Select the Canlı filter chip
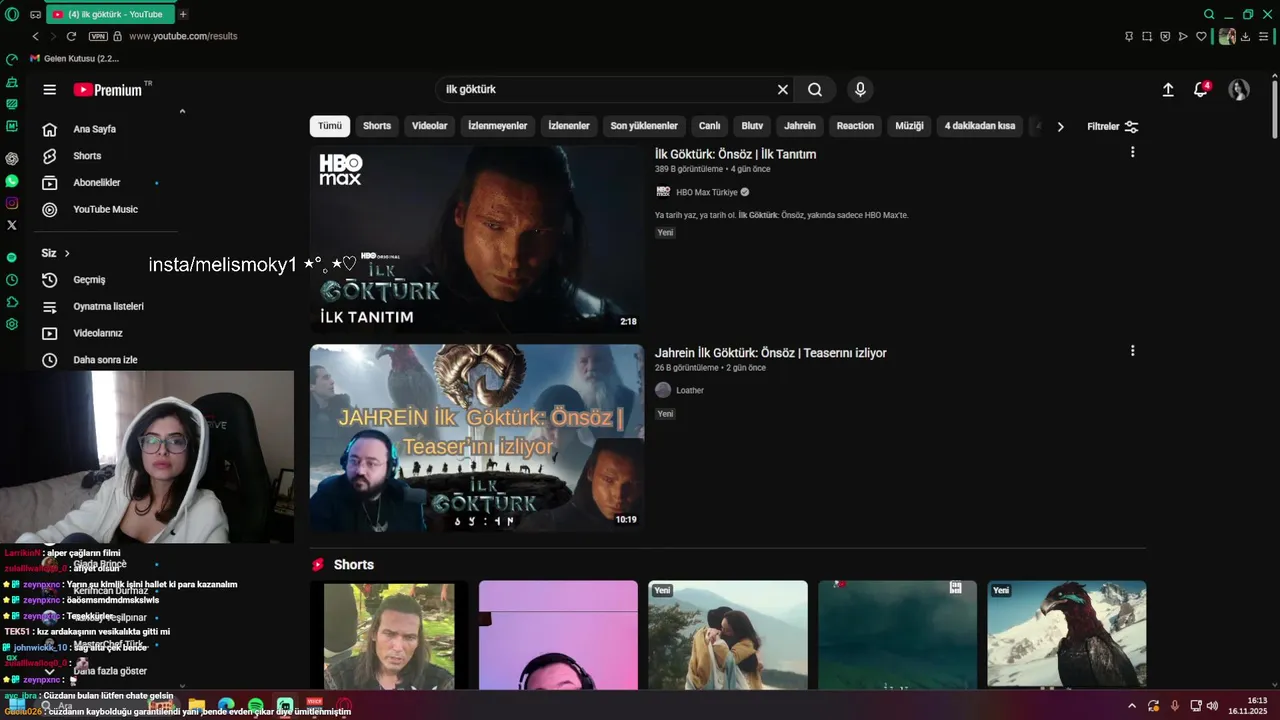The image size is (1280, 720). tap(710, 126)
